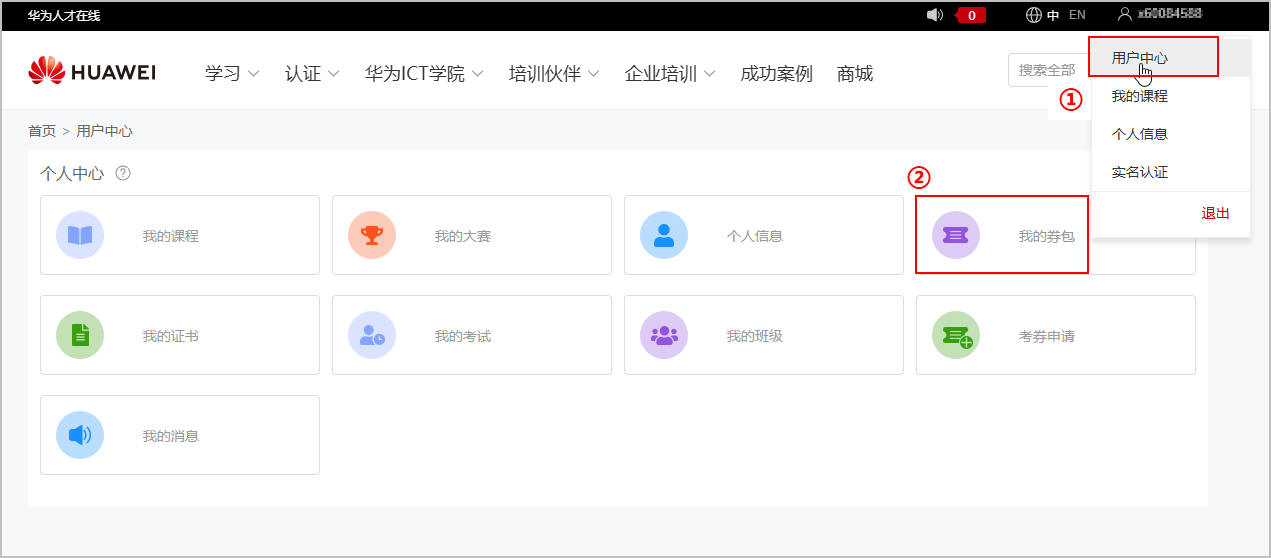The image size is (1271, 558).
Task: Open the 我的消息 card label
Action: pyautogui.click(x=170, y=436)
